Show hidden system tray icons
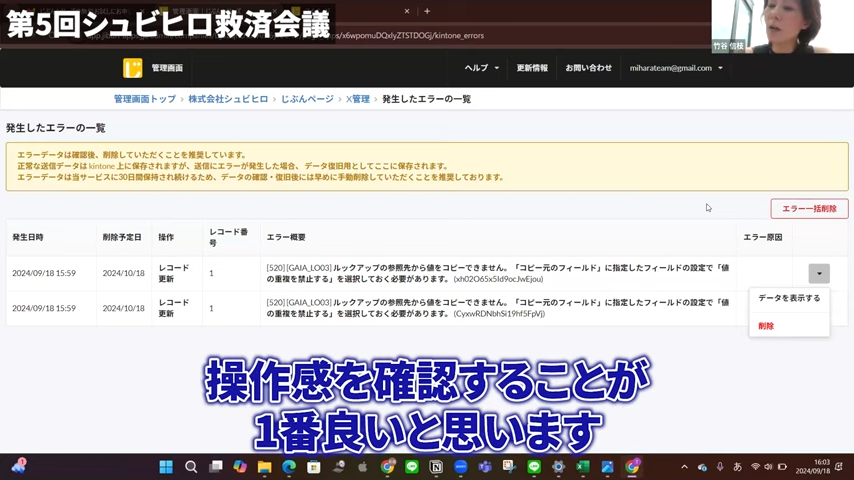Image resolution: width=854 pixels, height=480 pixels. coord(685,467)
